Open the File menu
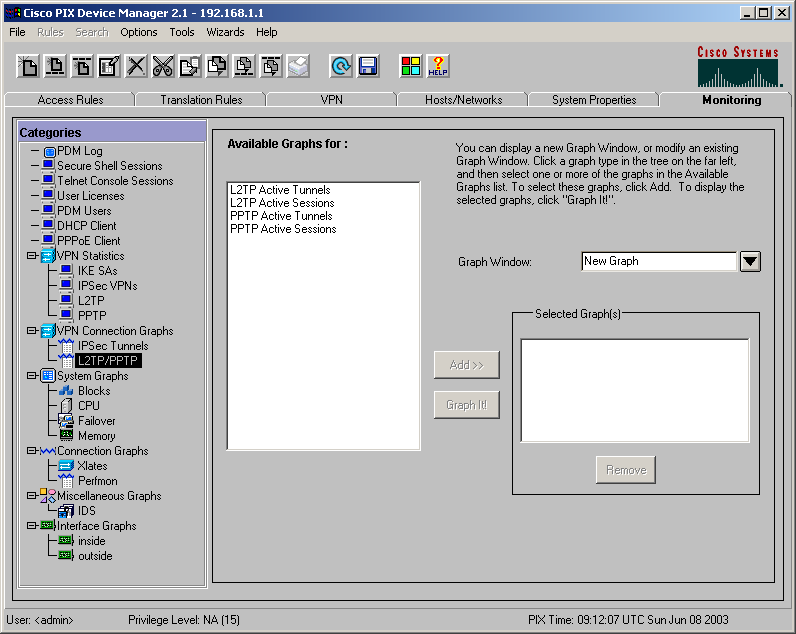Viewport: 796px width, 634px height. point(17,32)
